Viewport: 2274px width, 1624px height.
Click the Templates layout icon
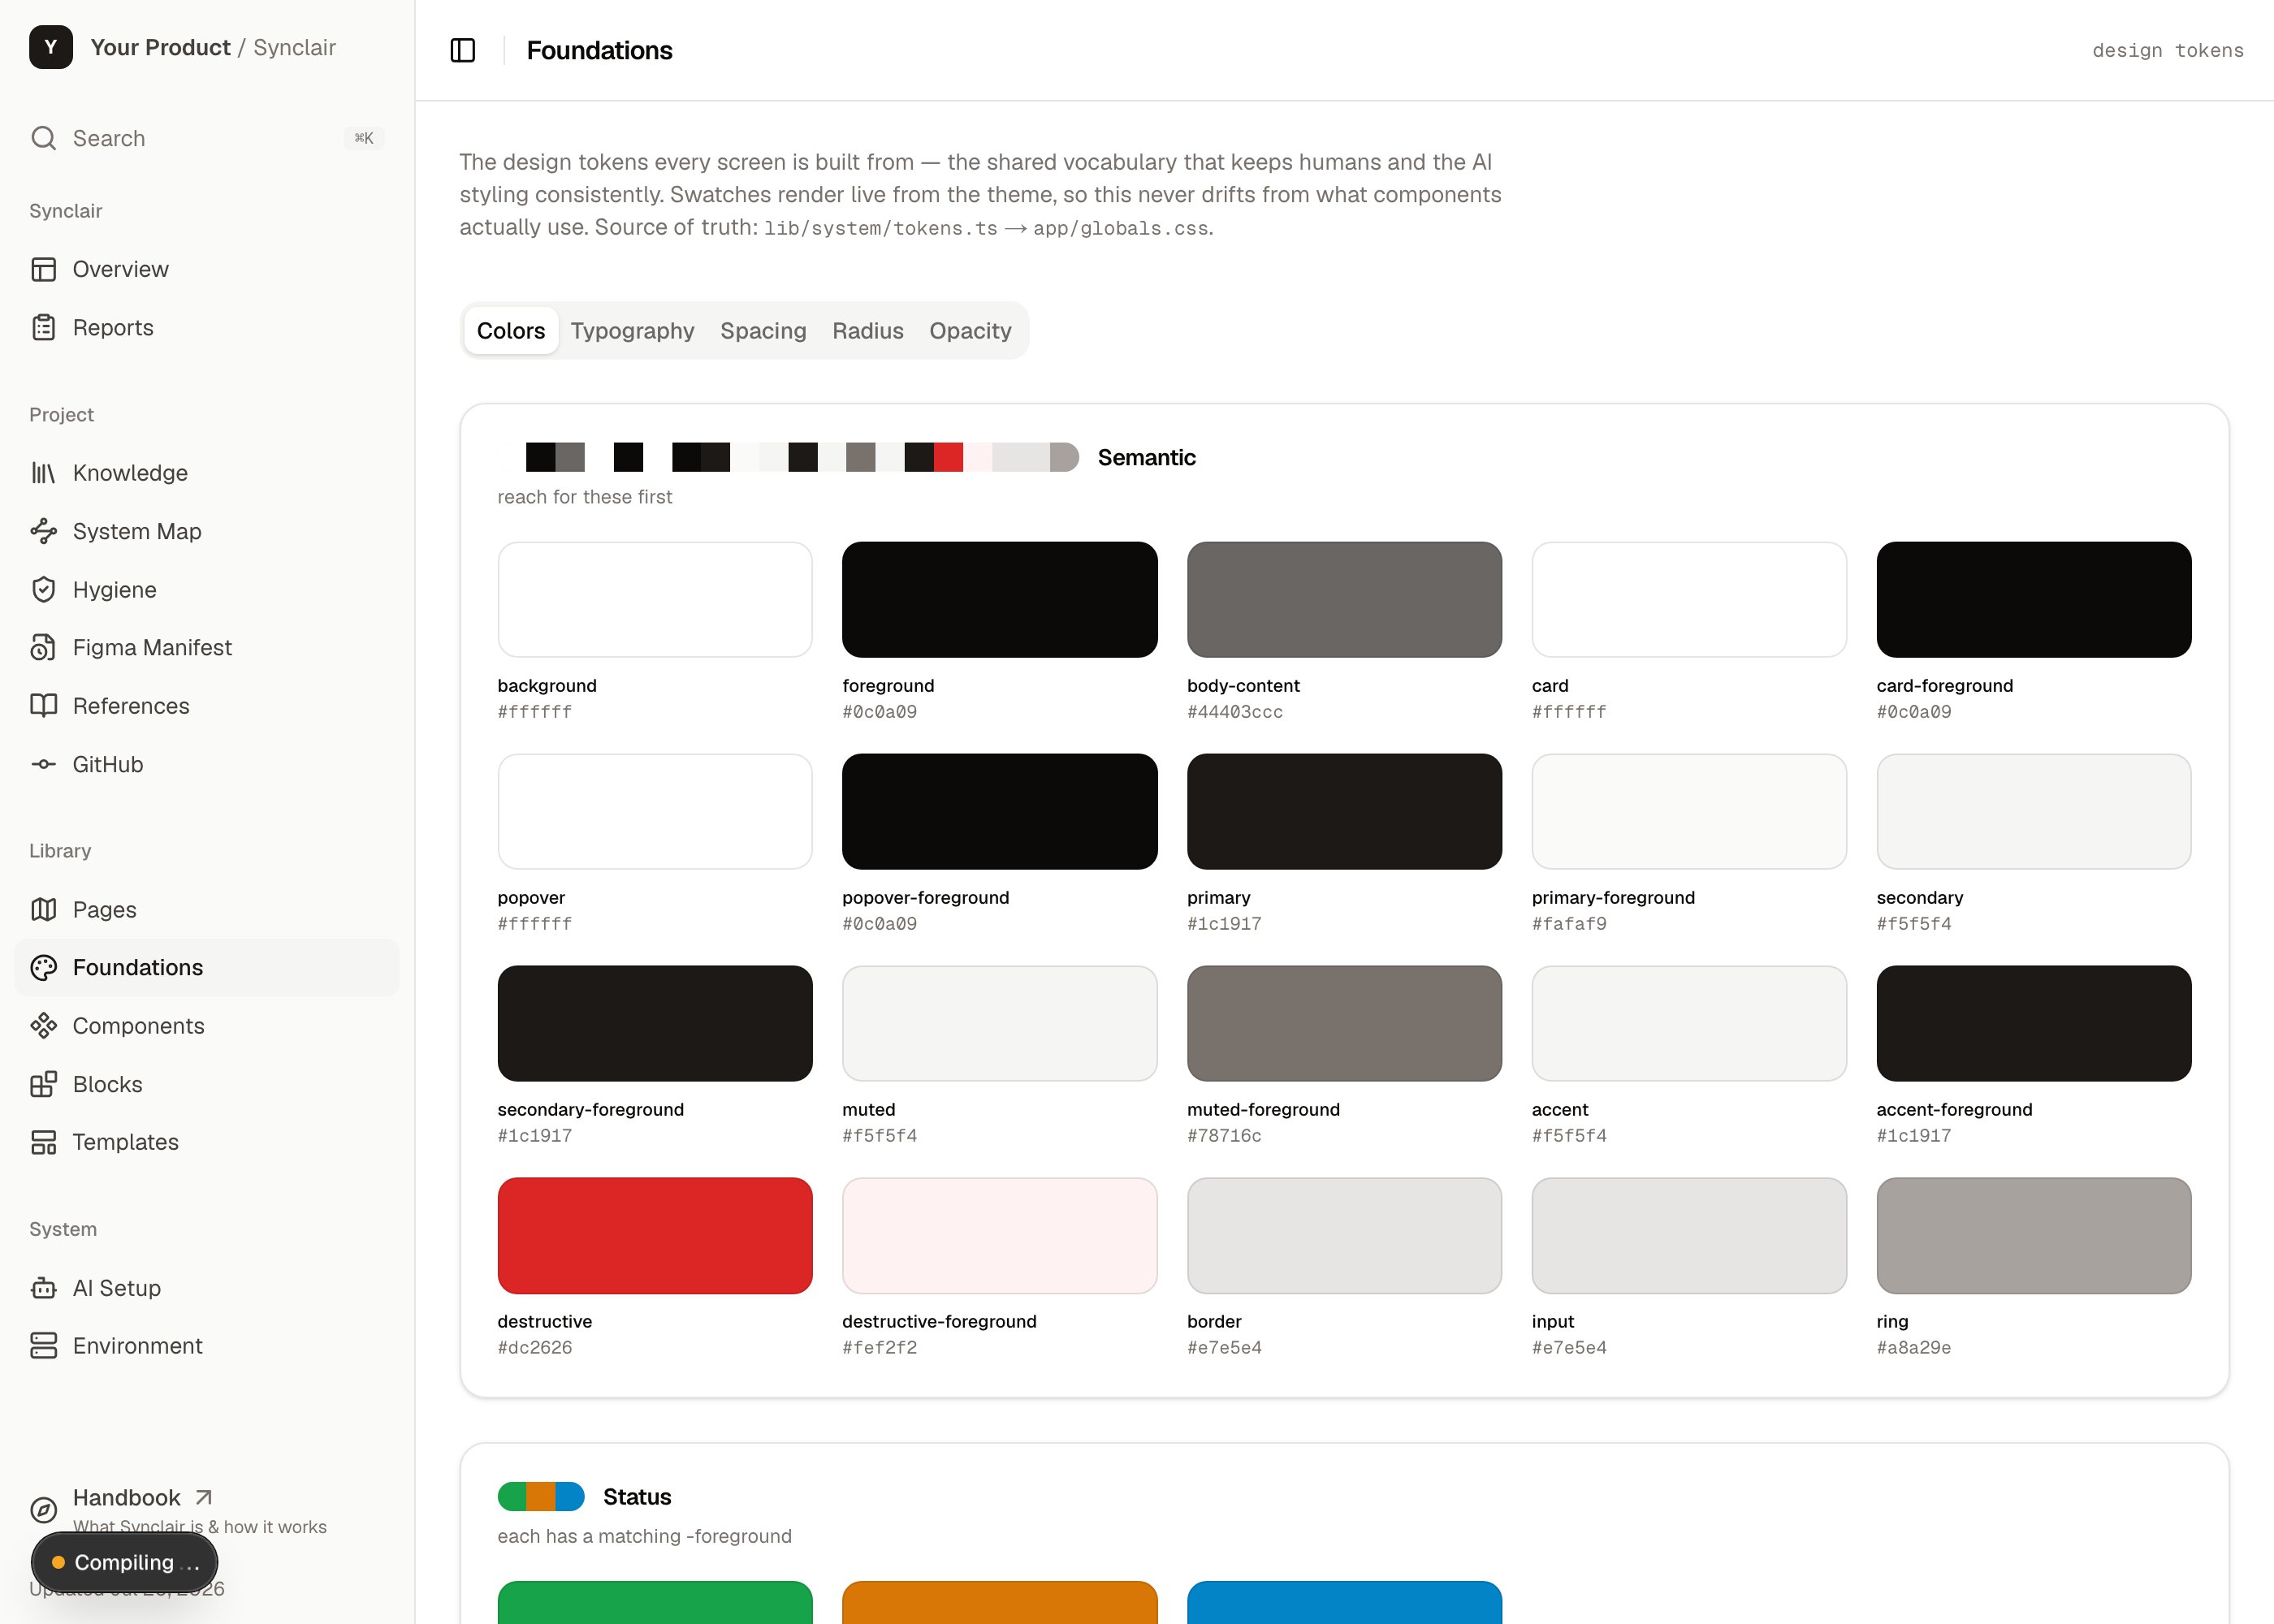click(44, 1142)
